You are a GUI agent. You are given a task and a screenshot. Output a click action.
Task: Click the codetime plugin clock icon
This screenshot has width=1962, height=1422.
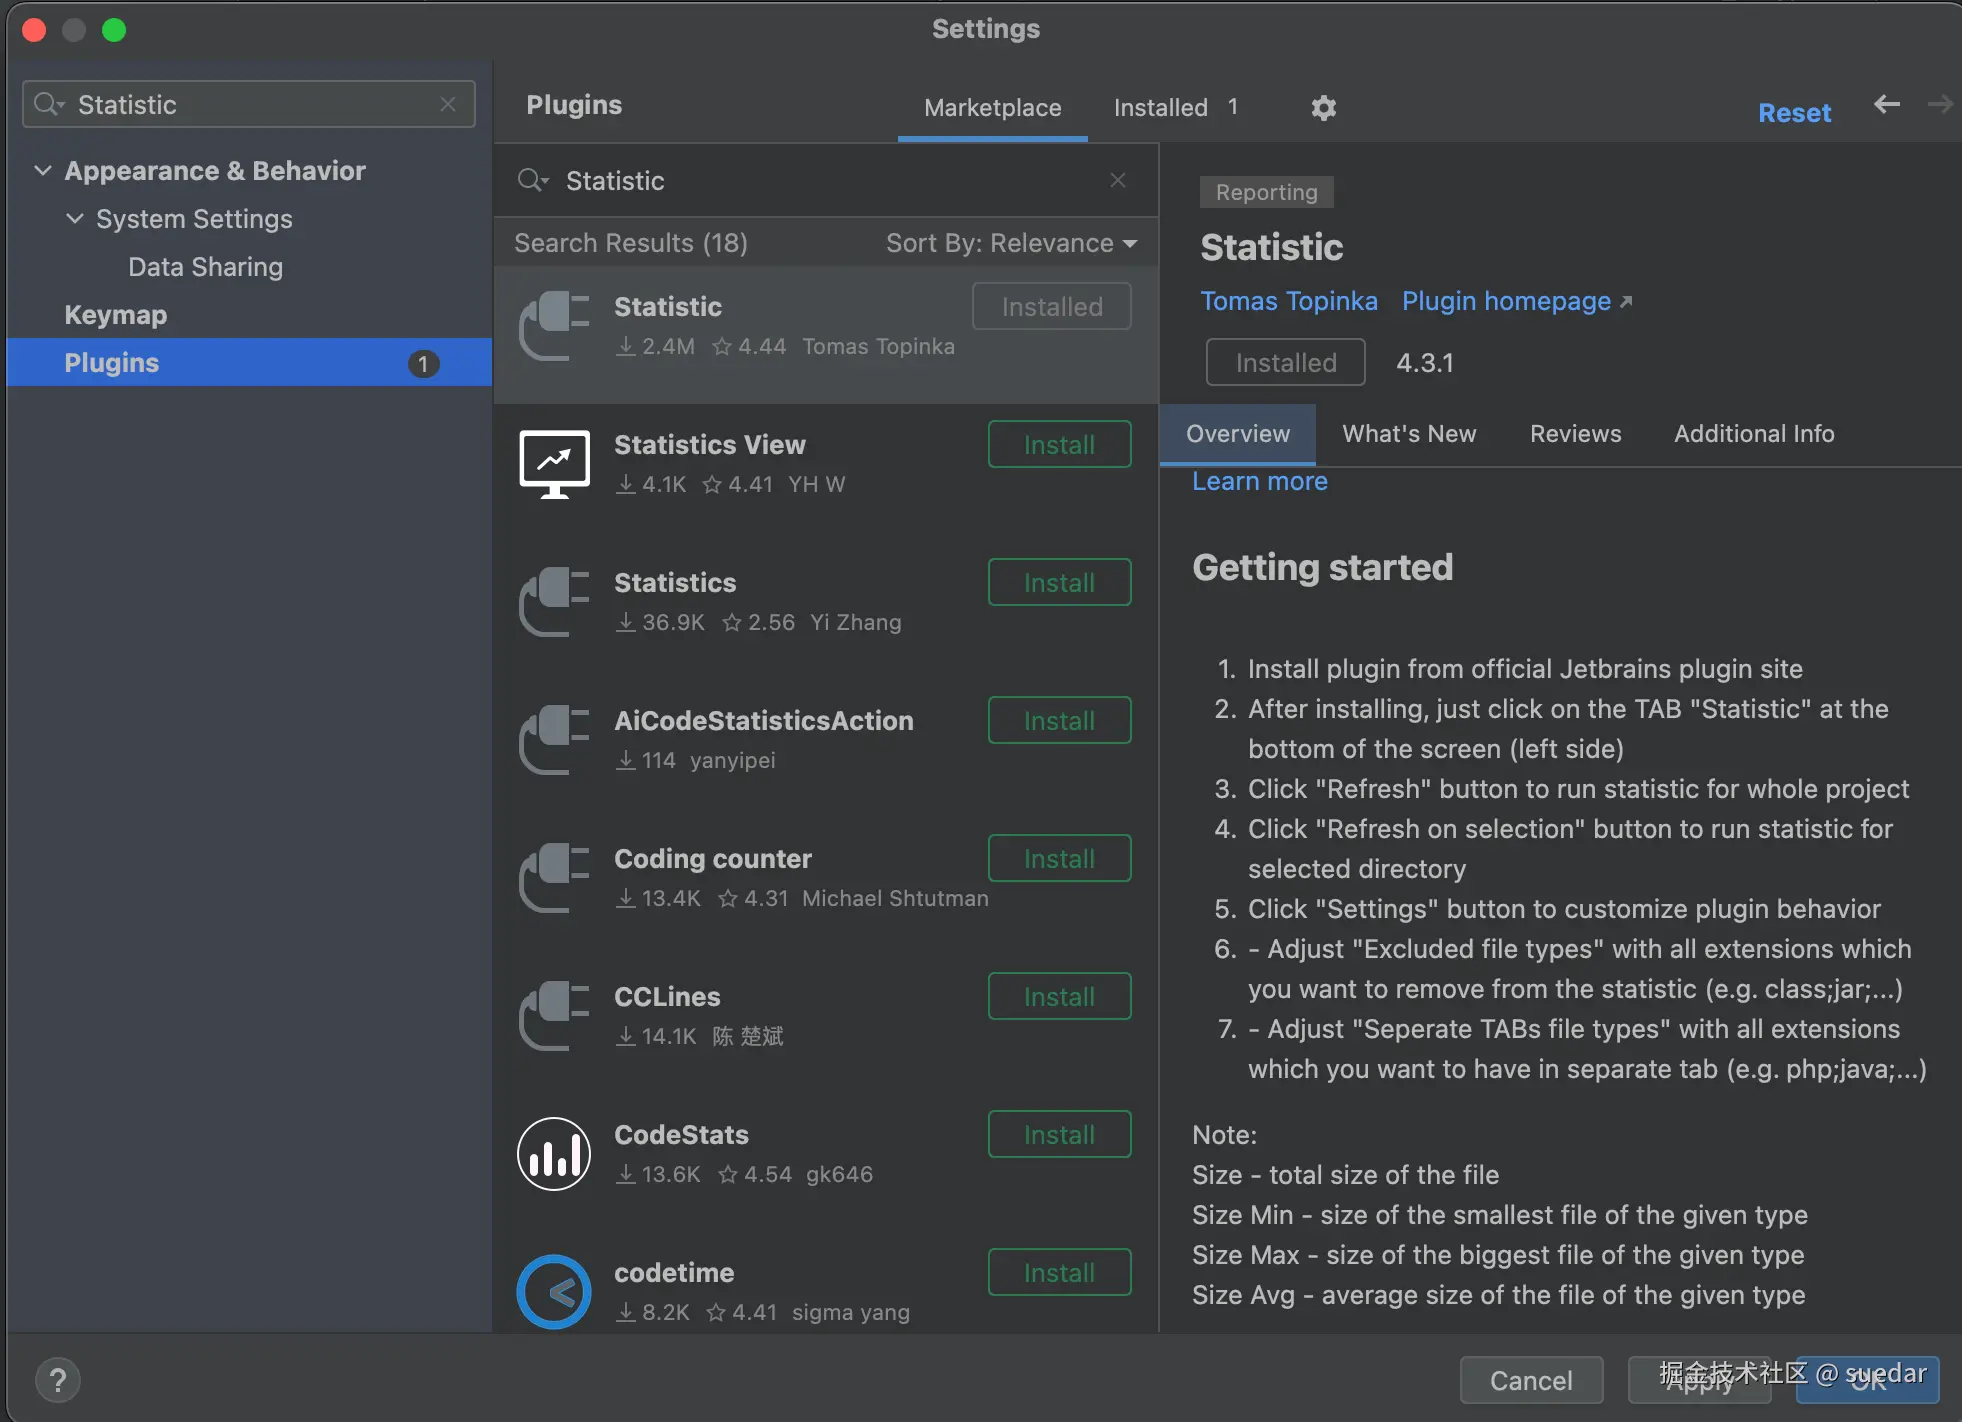(554, 1292)
